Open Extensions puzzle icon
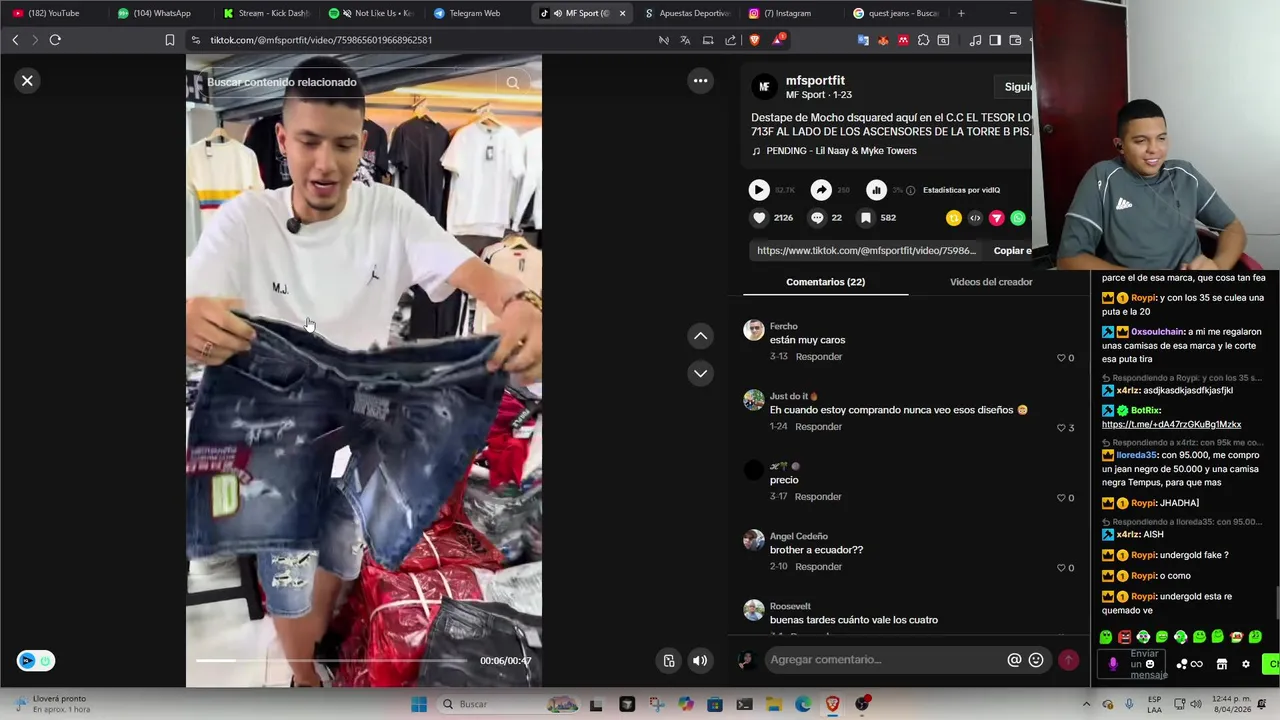 pos(923,40)
